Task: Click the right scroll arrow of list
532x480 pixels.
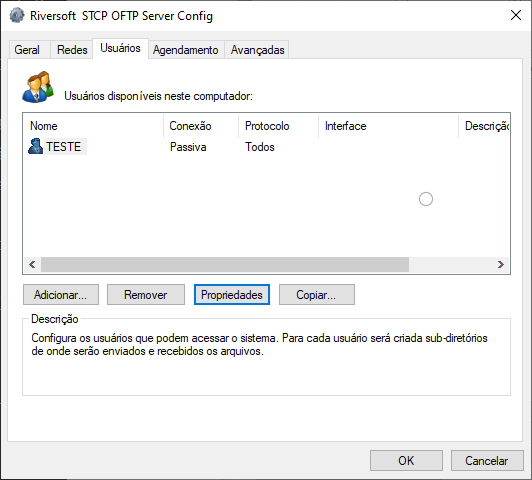Action: [501, 265]
